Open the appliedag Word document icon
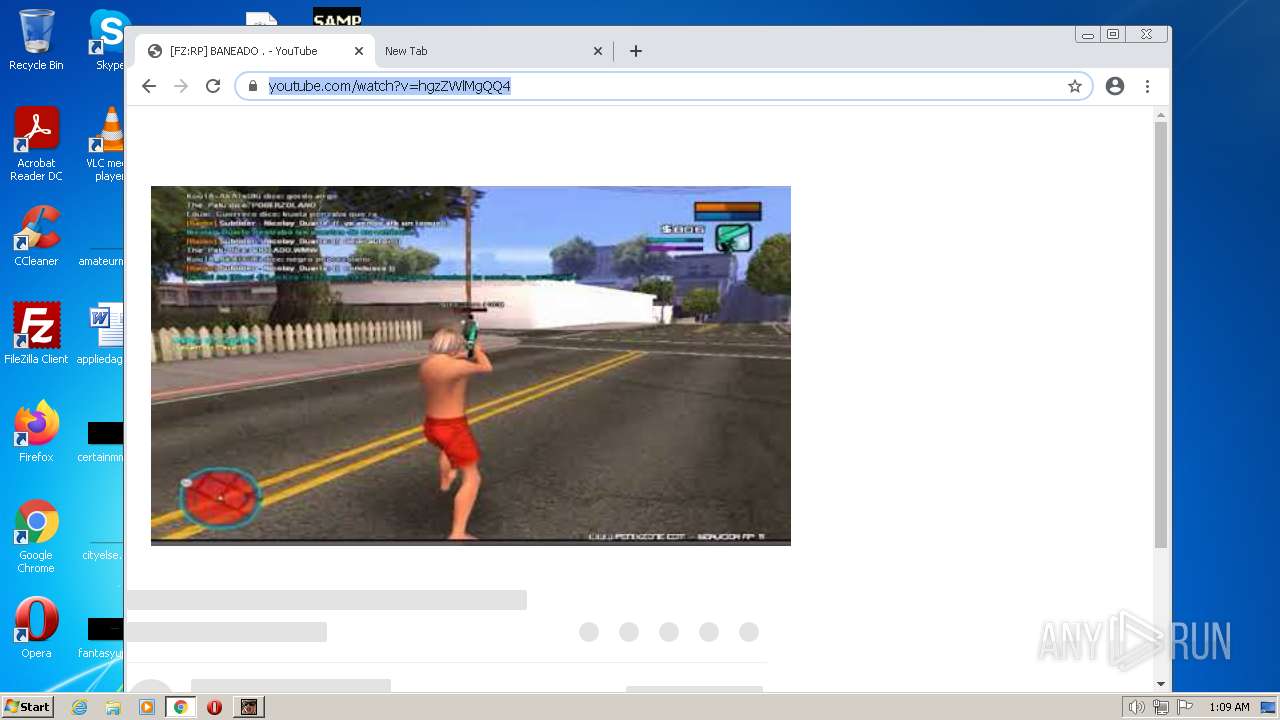Screen dimensions: 1280x720 (x=103, y=333)
